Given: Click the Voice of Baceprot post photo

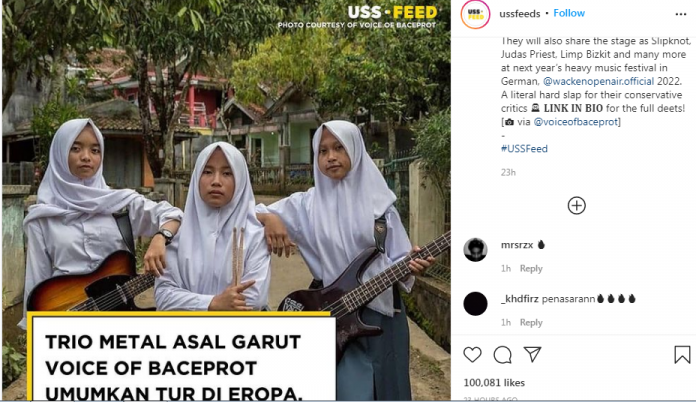Looking at the screenshot, I should (226, 201).
